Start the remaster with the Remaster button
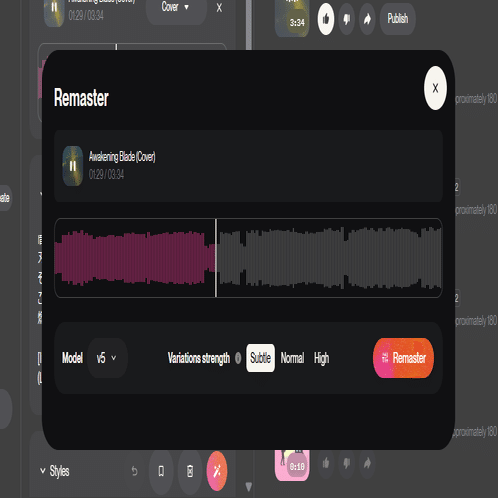 403,358
